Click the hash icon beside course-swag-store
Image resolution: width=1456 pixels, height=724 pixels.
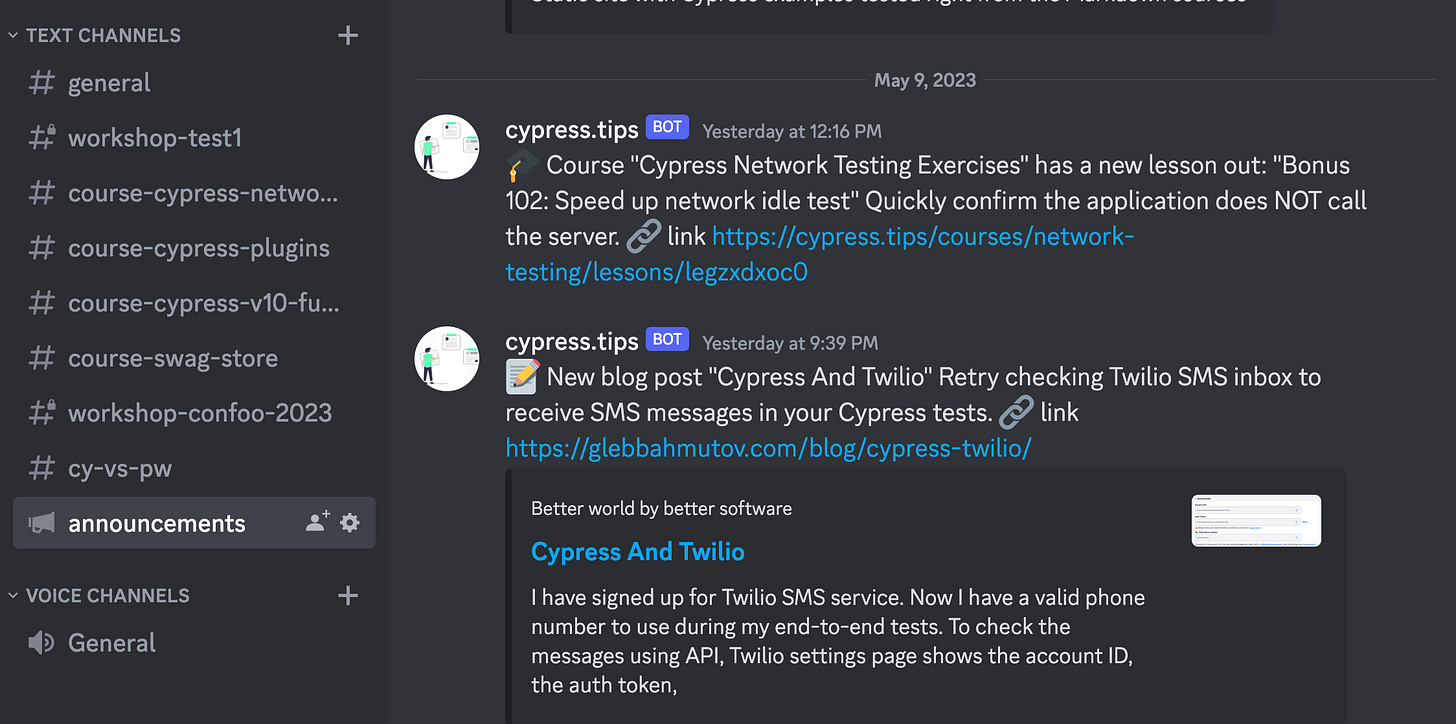coord(41,358)
